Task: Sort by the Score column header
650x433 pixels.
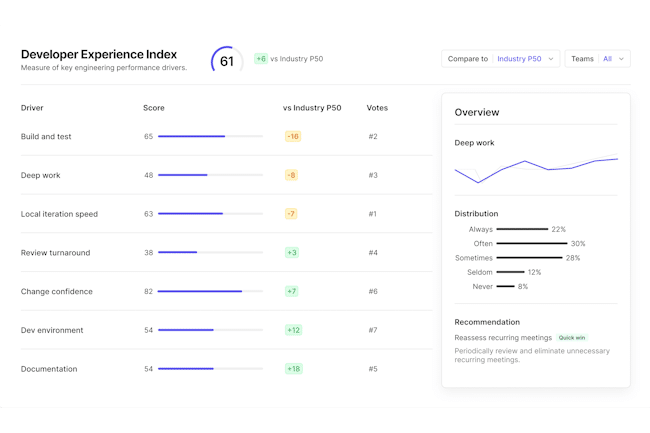Action: pyautogui.click(x=154, y=108)
